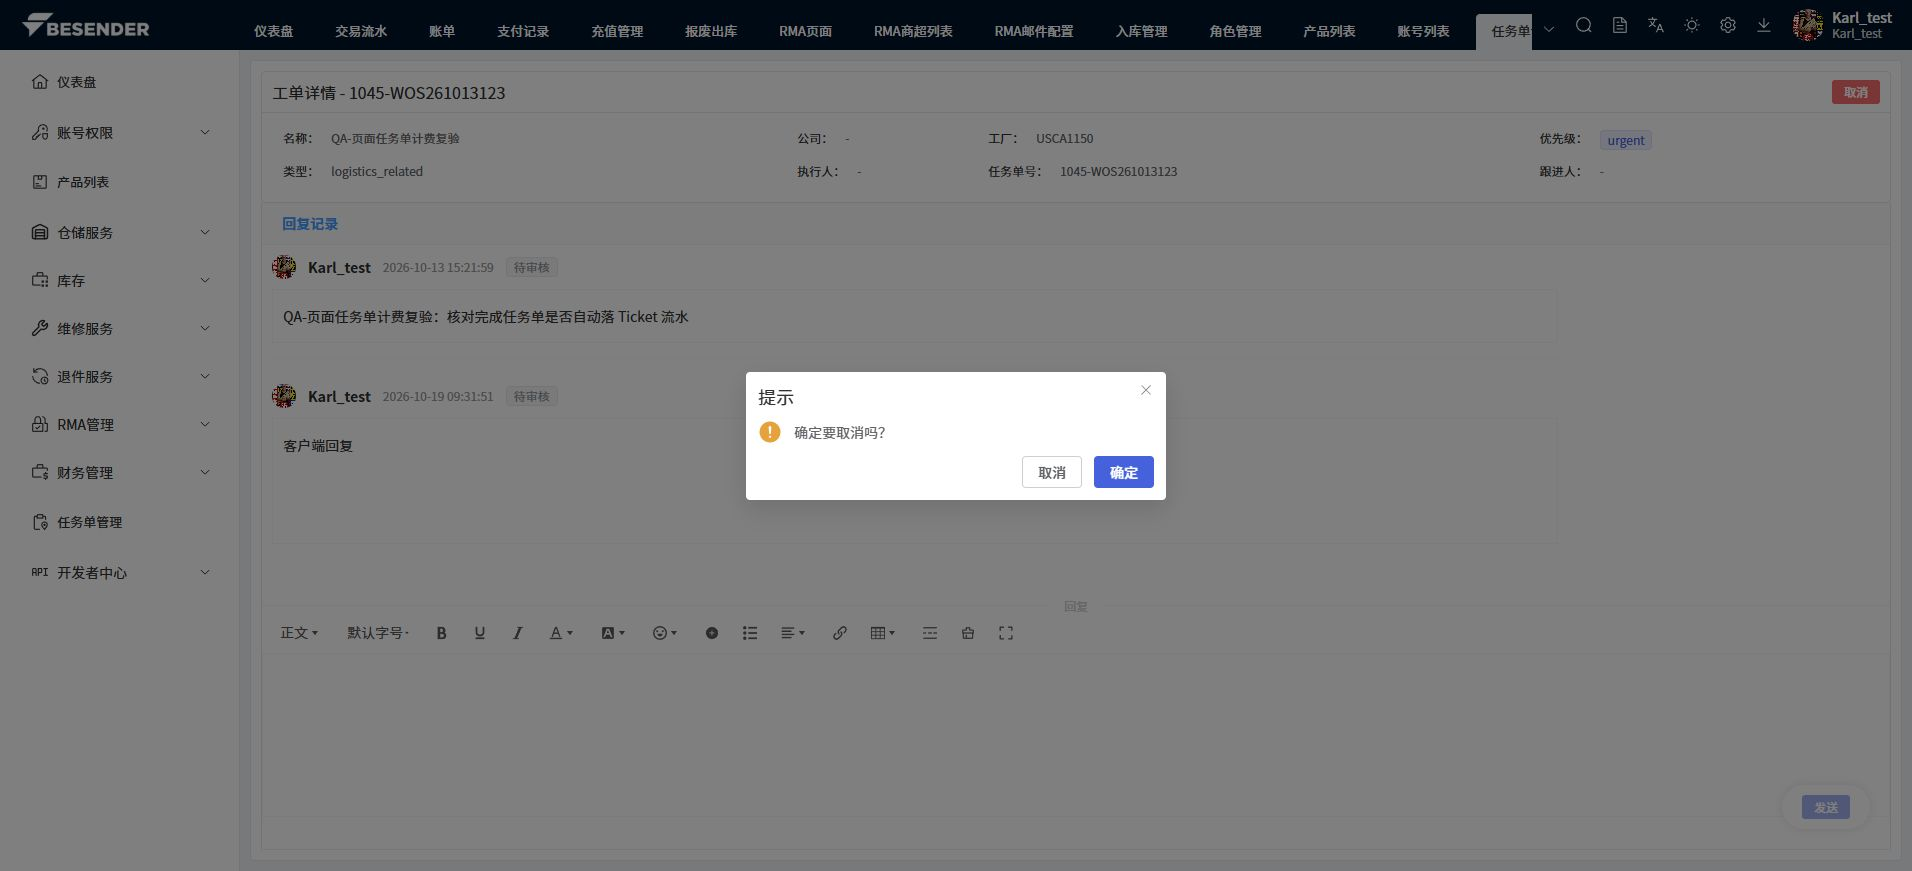Open the text alignment dropdown
Viewport: 1912px width, 871px height.
point(792,633)
